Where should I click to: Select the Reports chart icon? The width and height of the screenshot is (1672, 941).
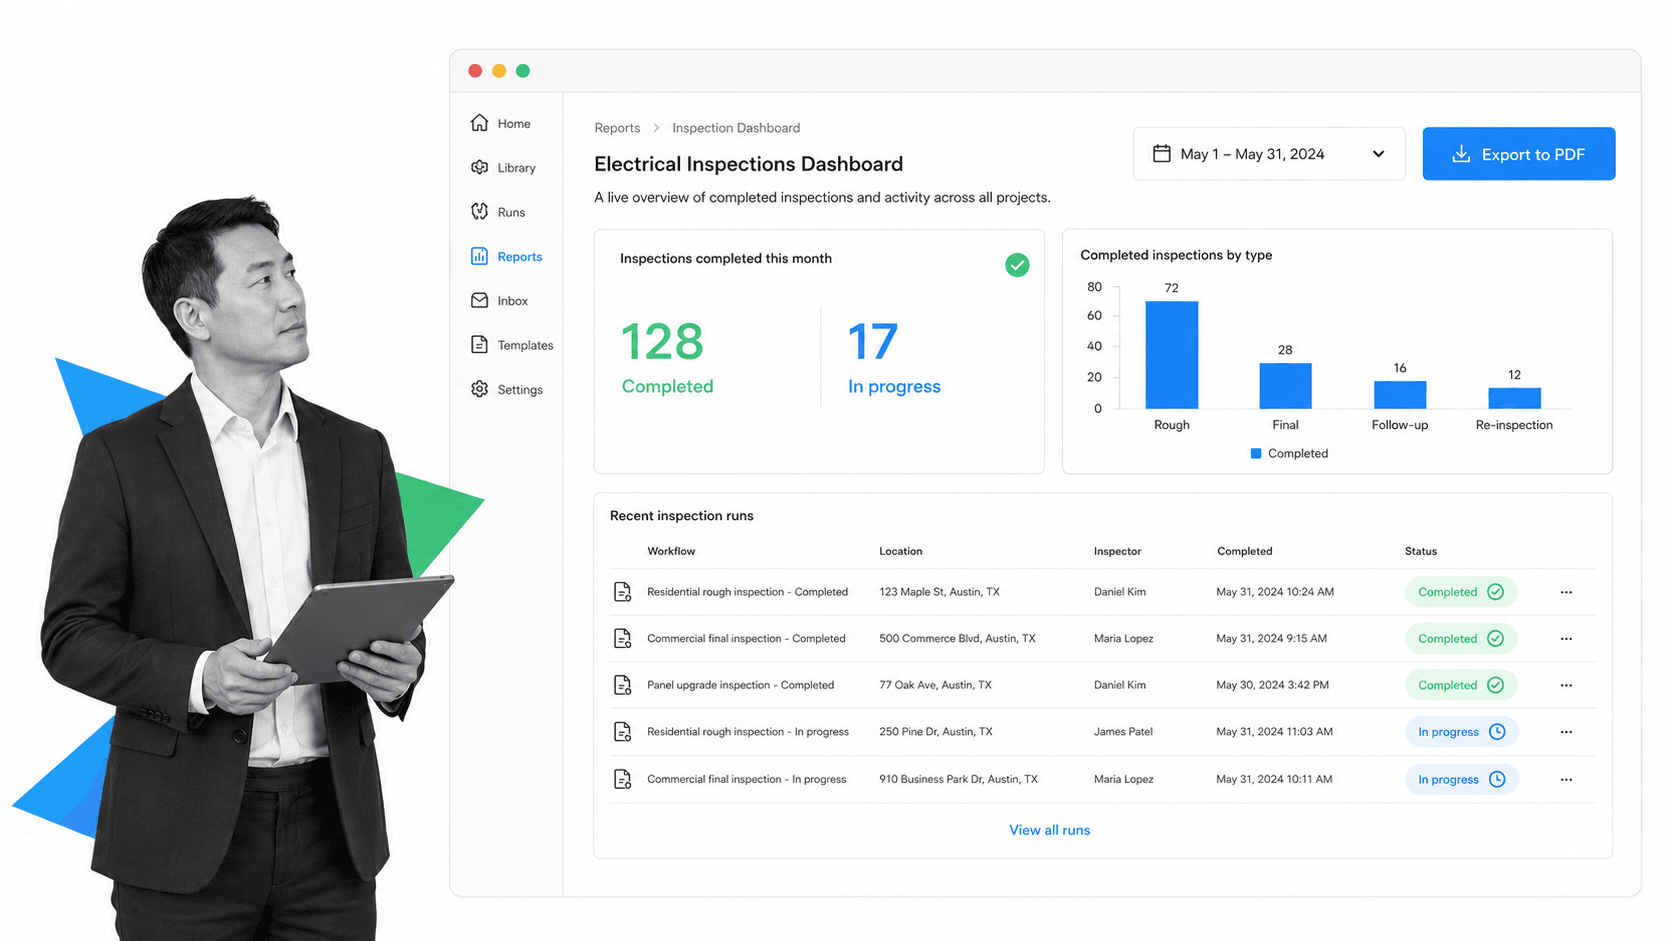[x=480, y=256]
